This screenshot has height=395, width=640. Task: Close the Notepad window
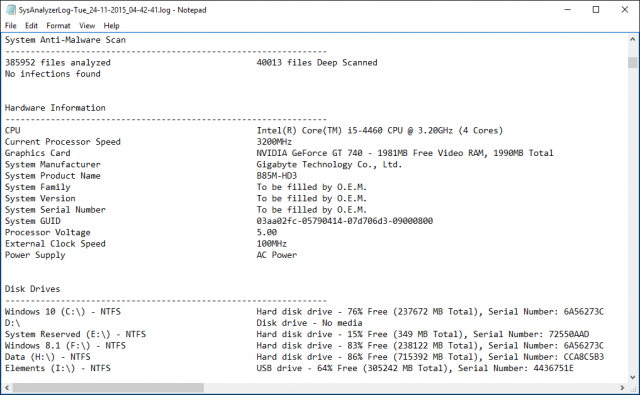tap(624, 10)
